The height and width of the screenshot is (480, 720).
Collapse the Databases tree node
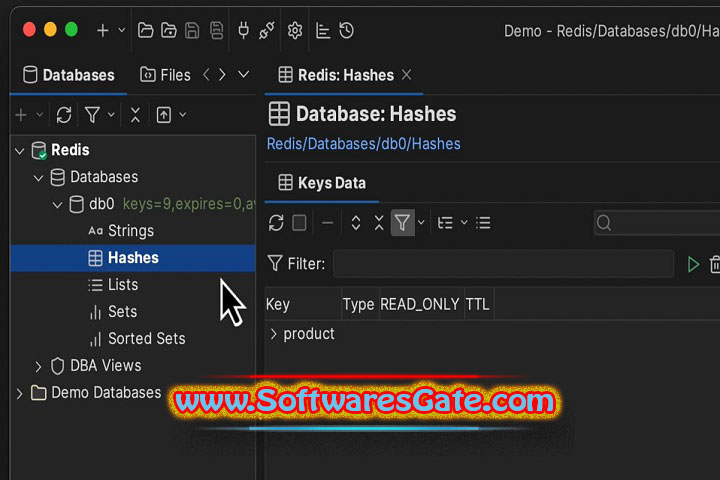39,178
